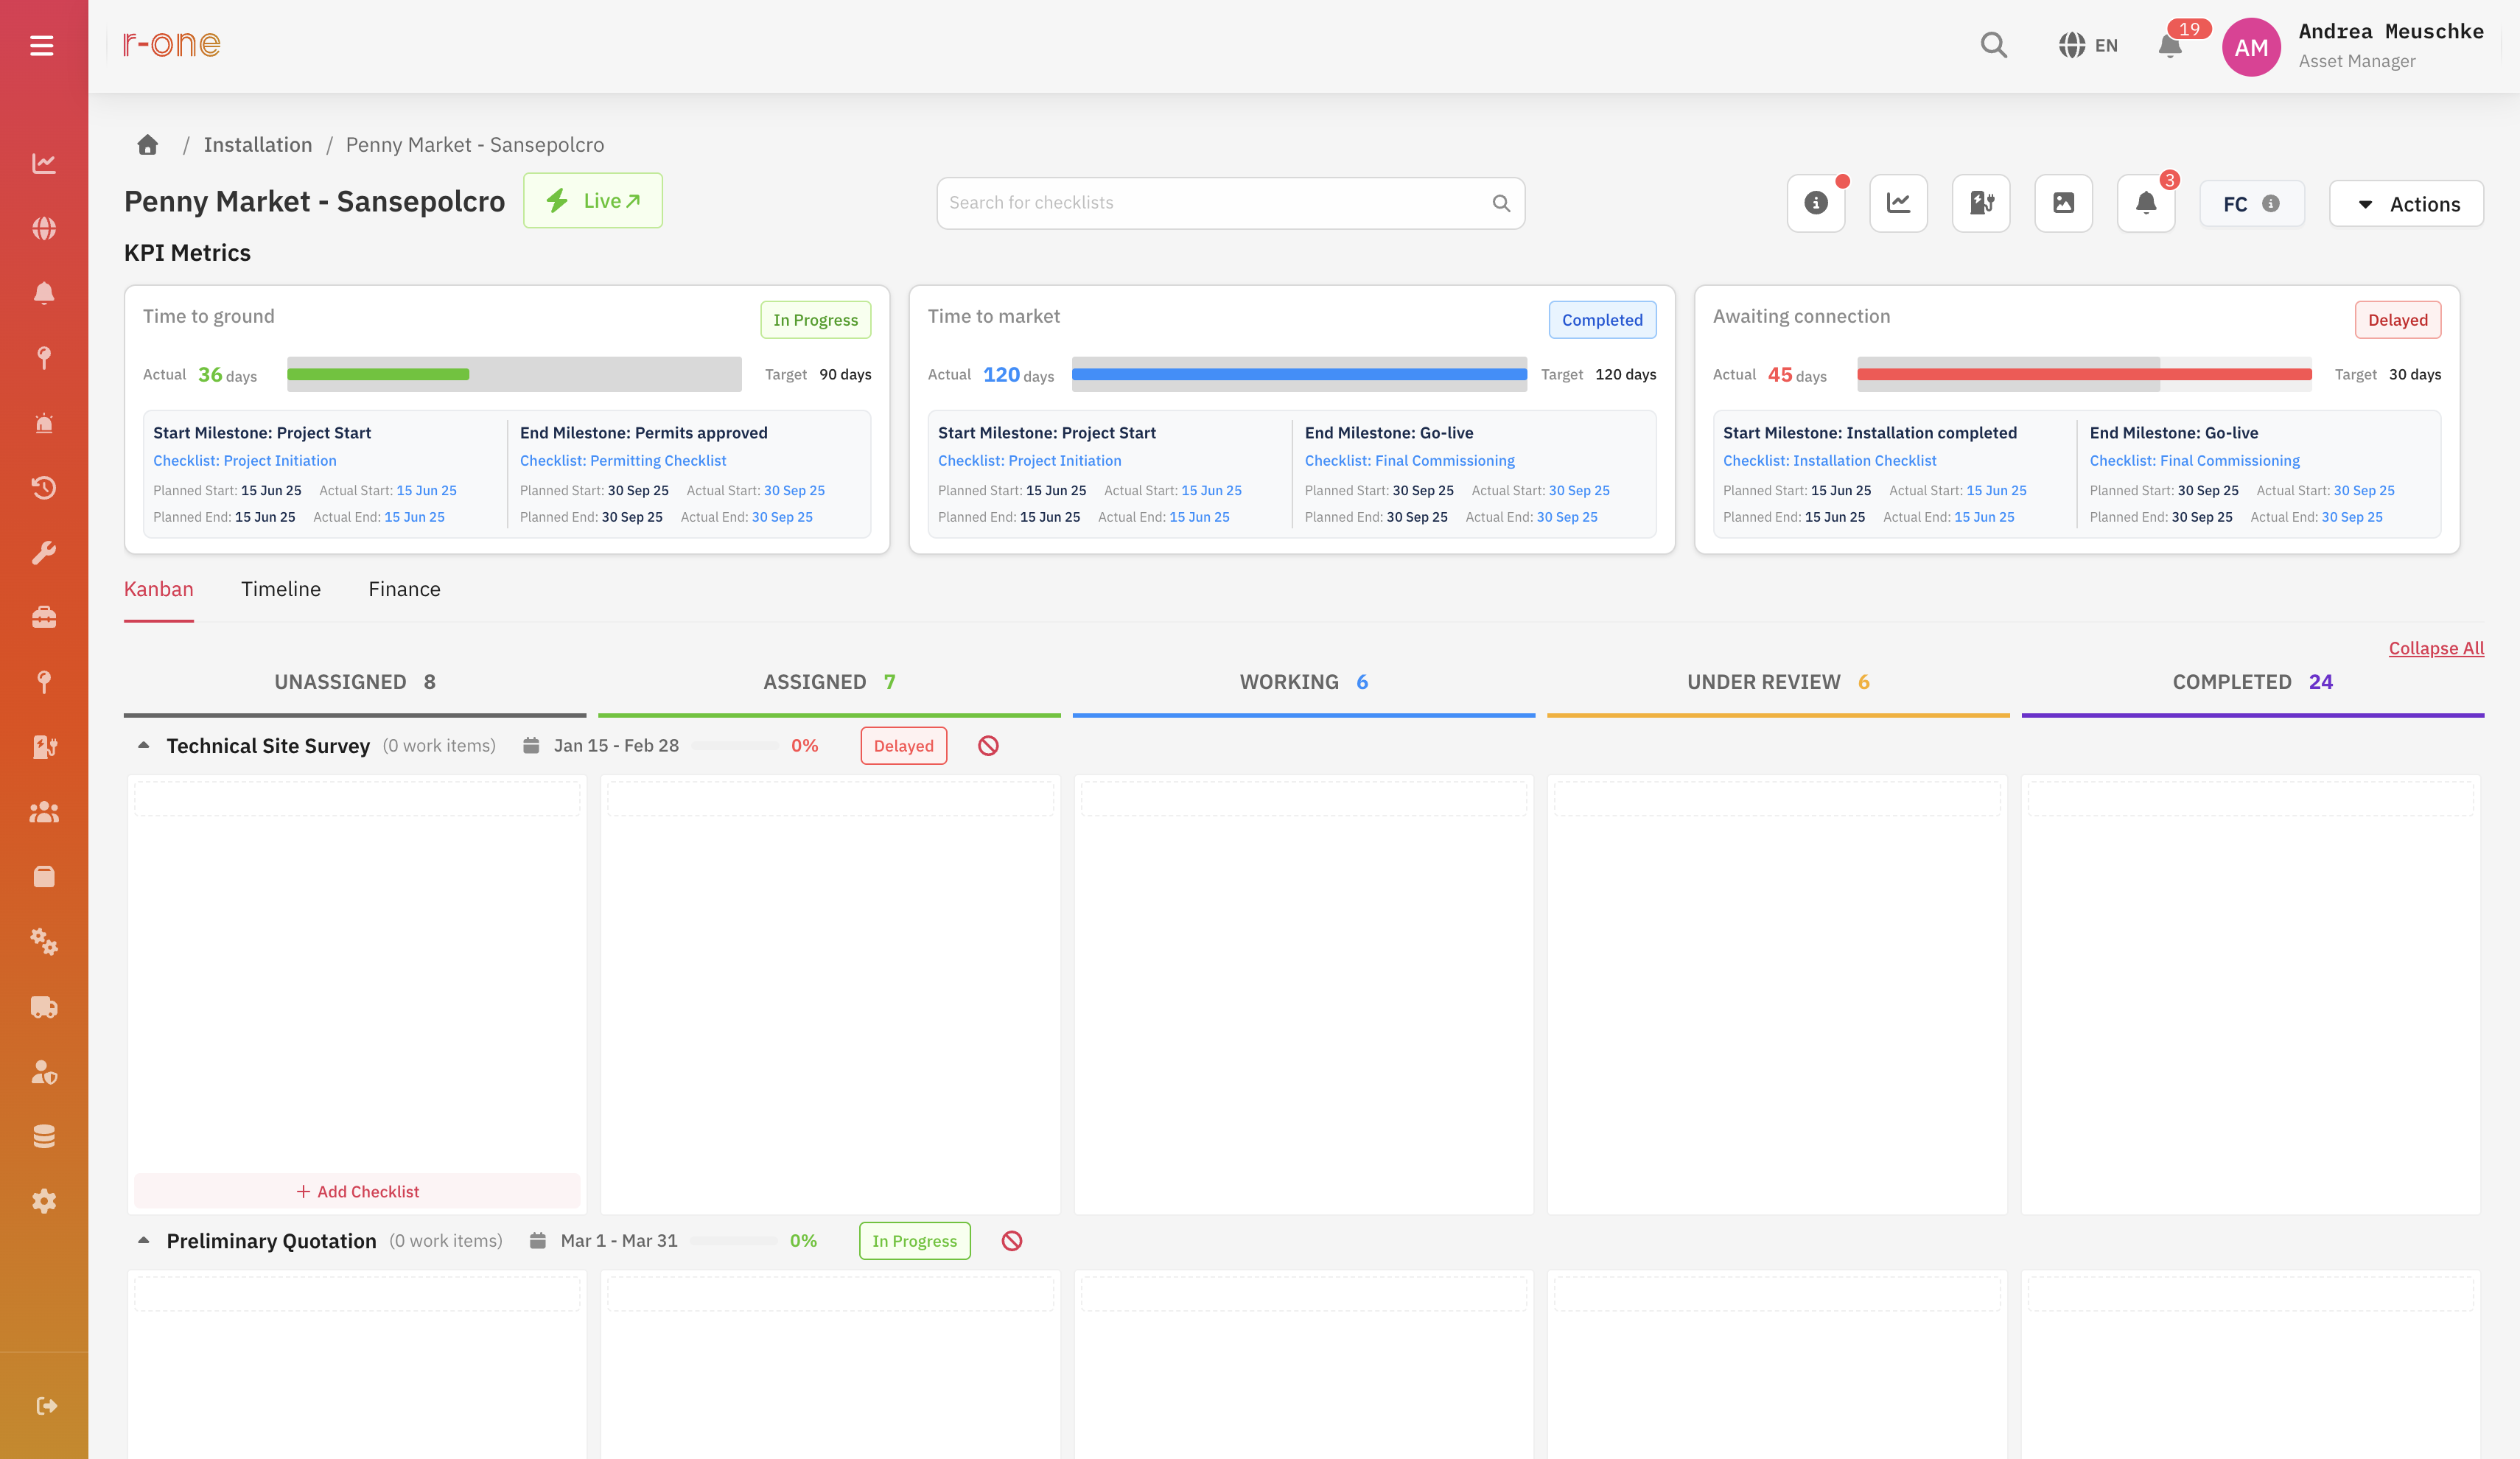The width and height of the screenshot is (2520, 1459).
Task: Switch to the Kanban tab
Action: 159,590
